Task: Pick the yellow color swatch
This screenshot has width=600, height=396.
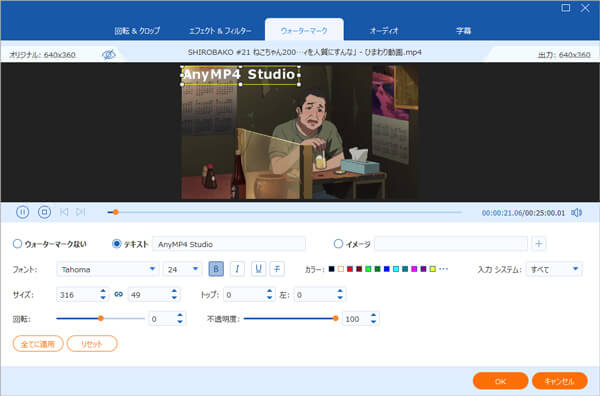Action: 432,269
